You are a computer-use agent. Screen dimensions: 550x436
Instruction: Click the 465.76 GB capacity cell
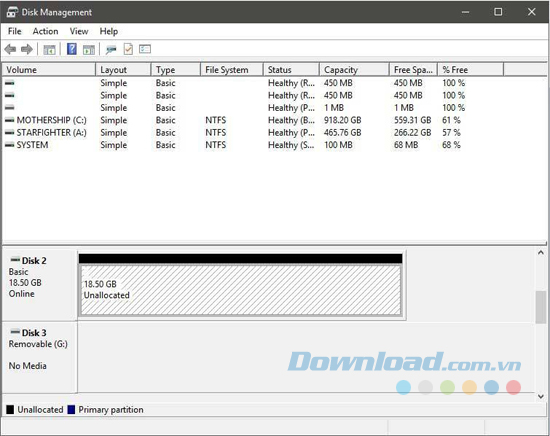(x=343, y=133)
